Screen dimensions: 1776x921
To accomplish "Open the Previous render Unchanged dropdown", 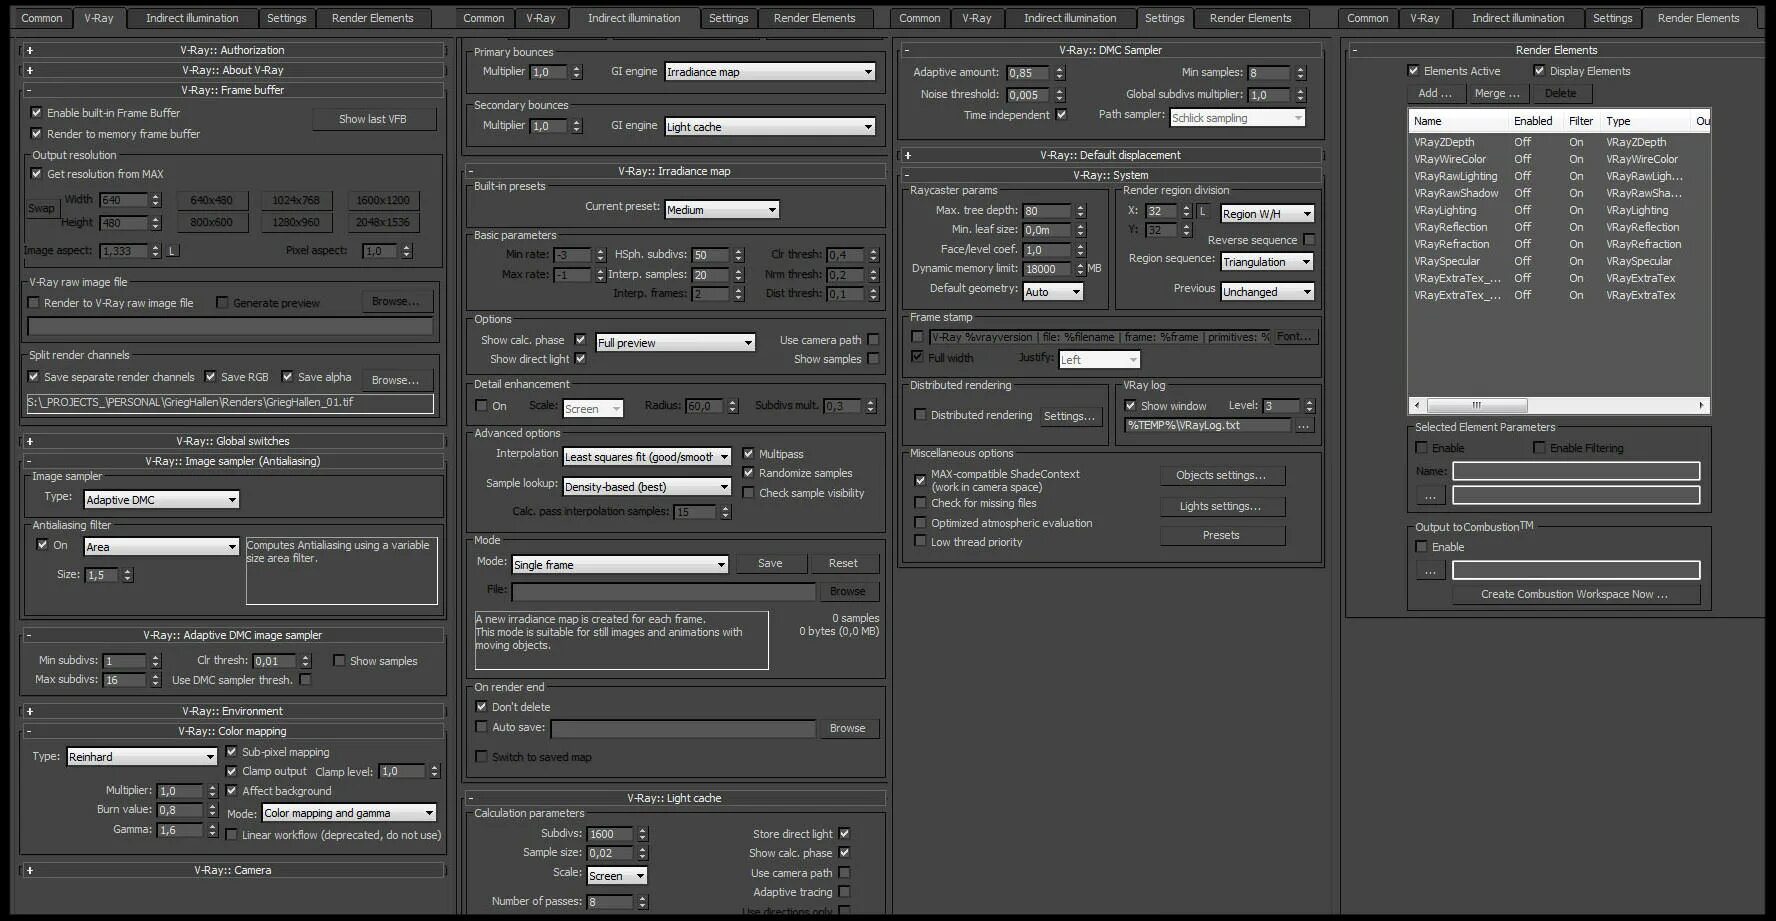I will point(1267,292).
